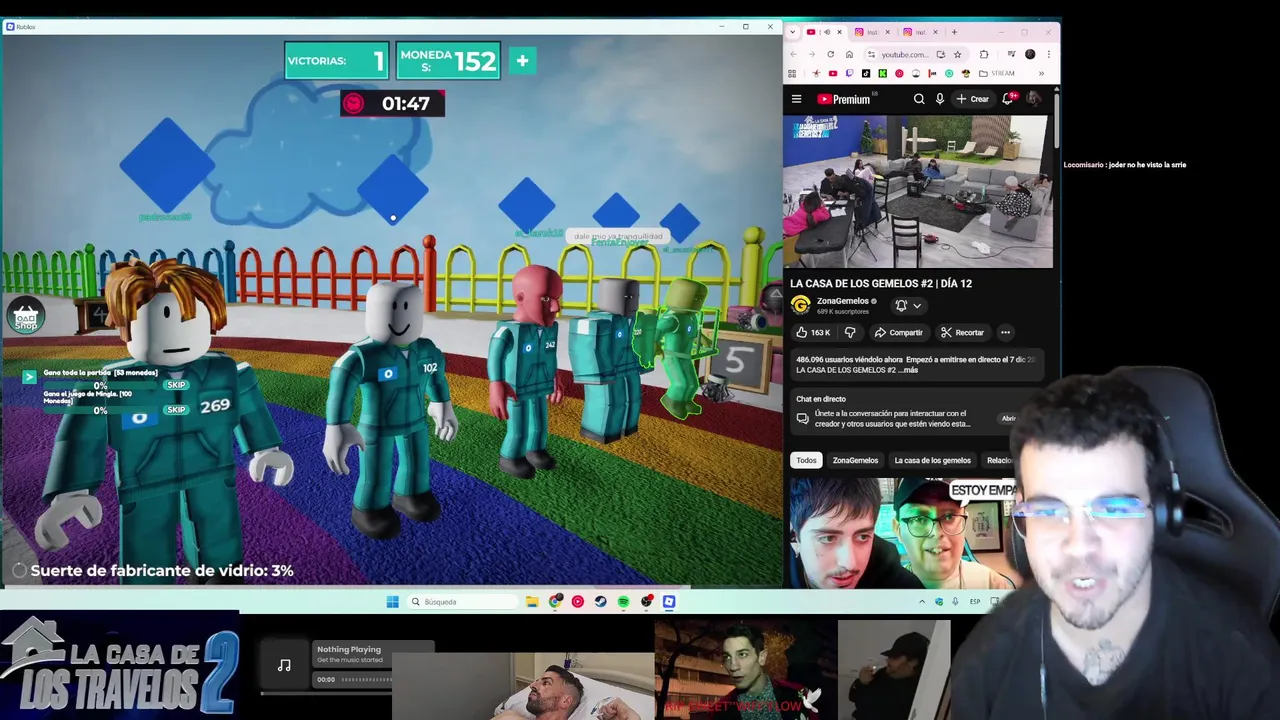The width and height of the screenshot is (1280, 720).
Task: Open site settings icon in address bar
Action: (x=871, y=54)
